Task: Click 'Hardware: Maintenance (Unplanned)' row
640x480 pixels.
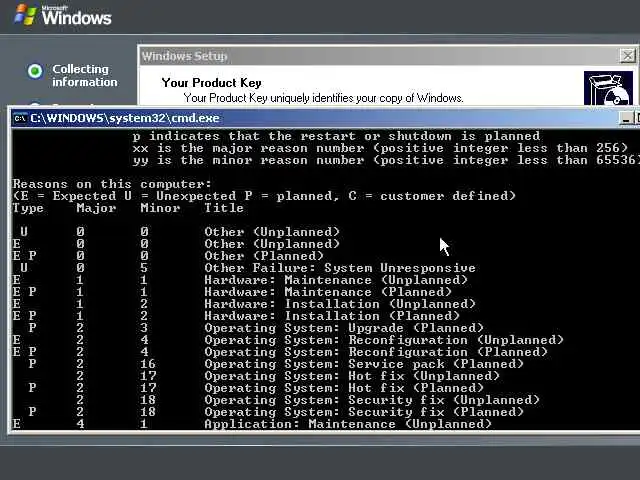Action: pos(240,280)
